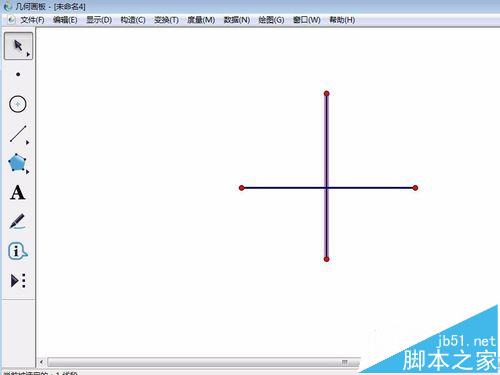Viewport: 500px width, 375px height.
Task: Click the horizontal scrollbar thumb
Action: (203, 362)
